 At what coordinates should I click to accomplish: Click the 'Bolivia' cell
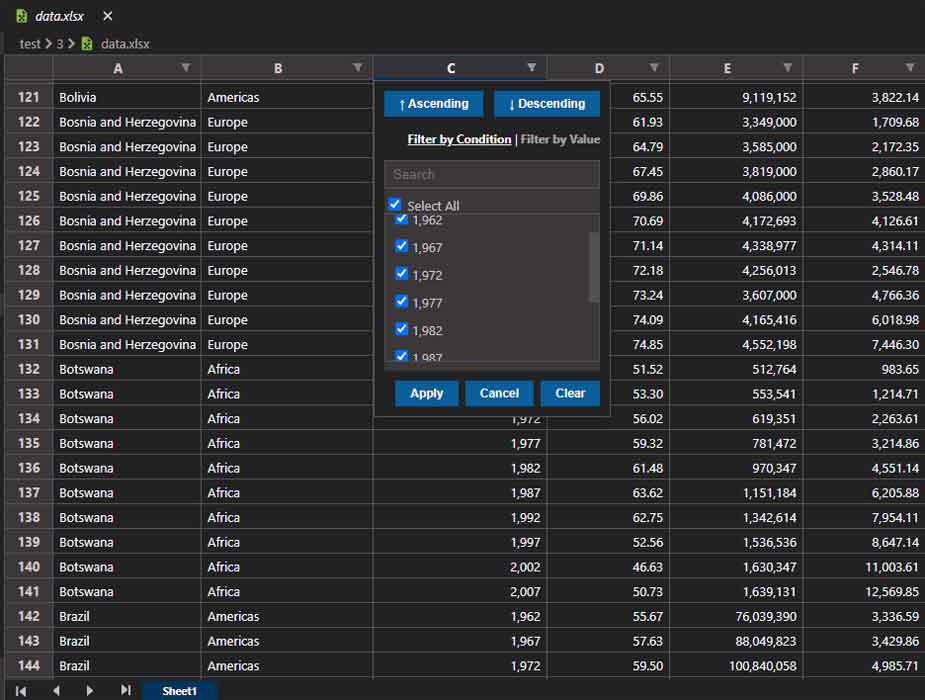pos(127,97)
